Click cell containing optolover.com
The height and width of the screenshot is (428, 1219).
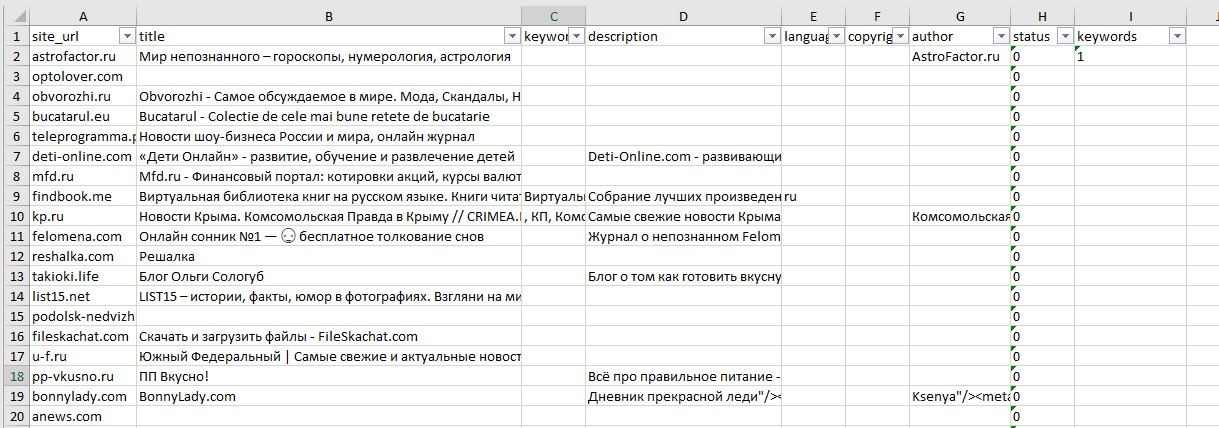click(x=83, y=76)
